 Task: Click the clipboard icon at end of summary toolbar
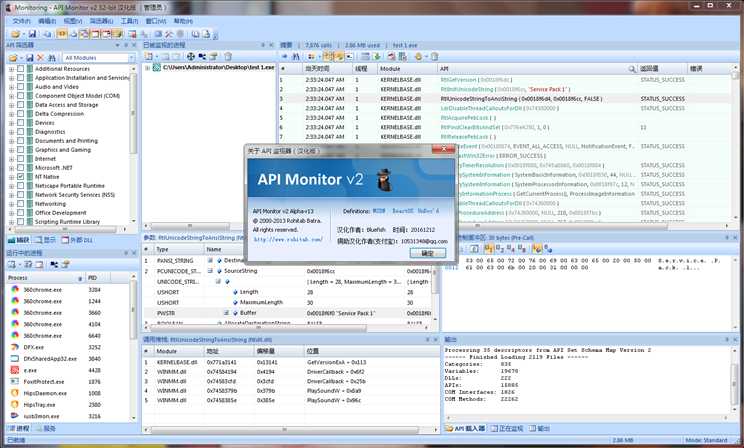pyautogui.click(x=435, y=56)
